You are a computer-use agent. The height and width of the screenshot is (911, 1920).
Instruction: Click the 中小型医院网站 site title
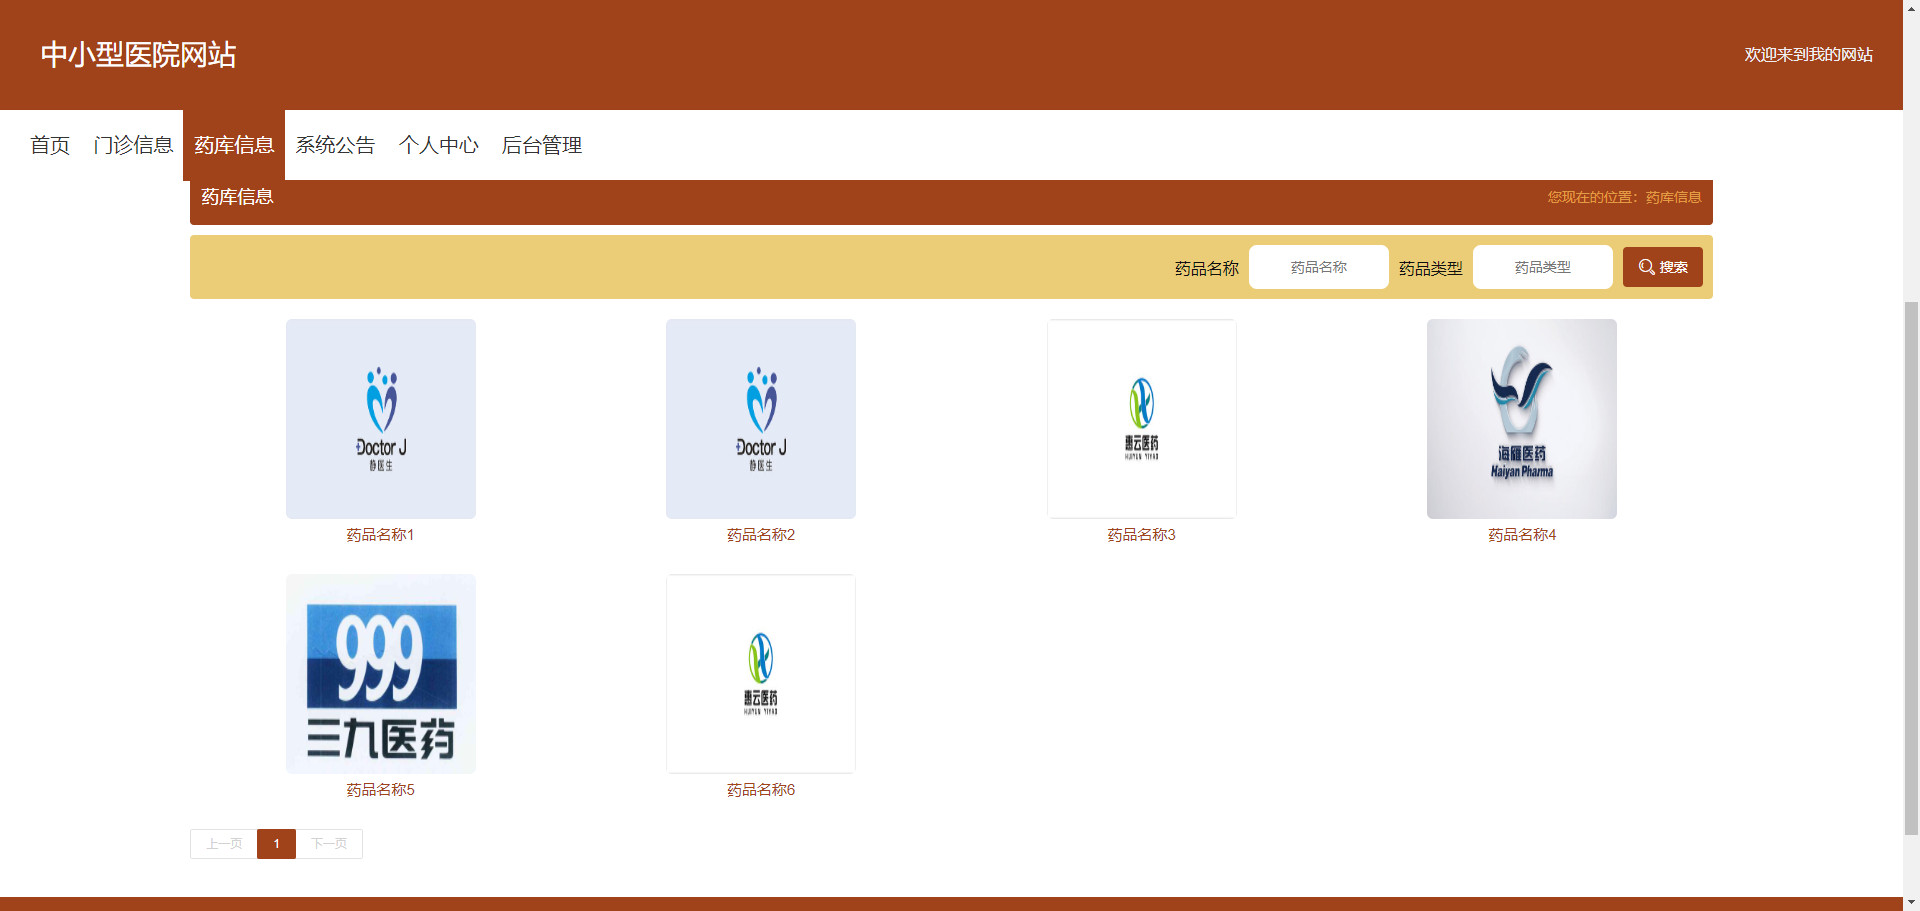(138, 55)
